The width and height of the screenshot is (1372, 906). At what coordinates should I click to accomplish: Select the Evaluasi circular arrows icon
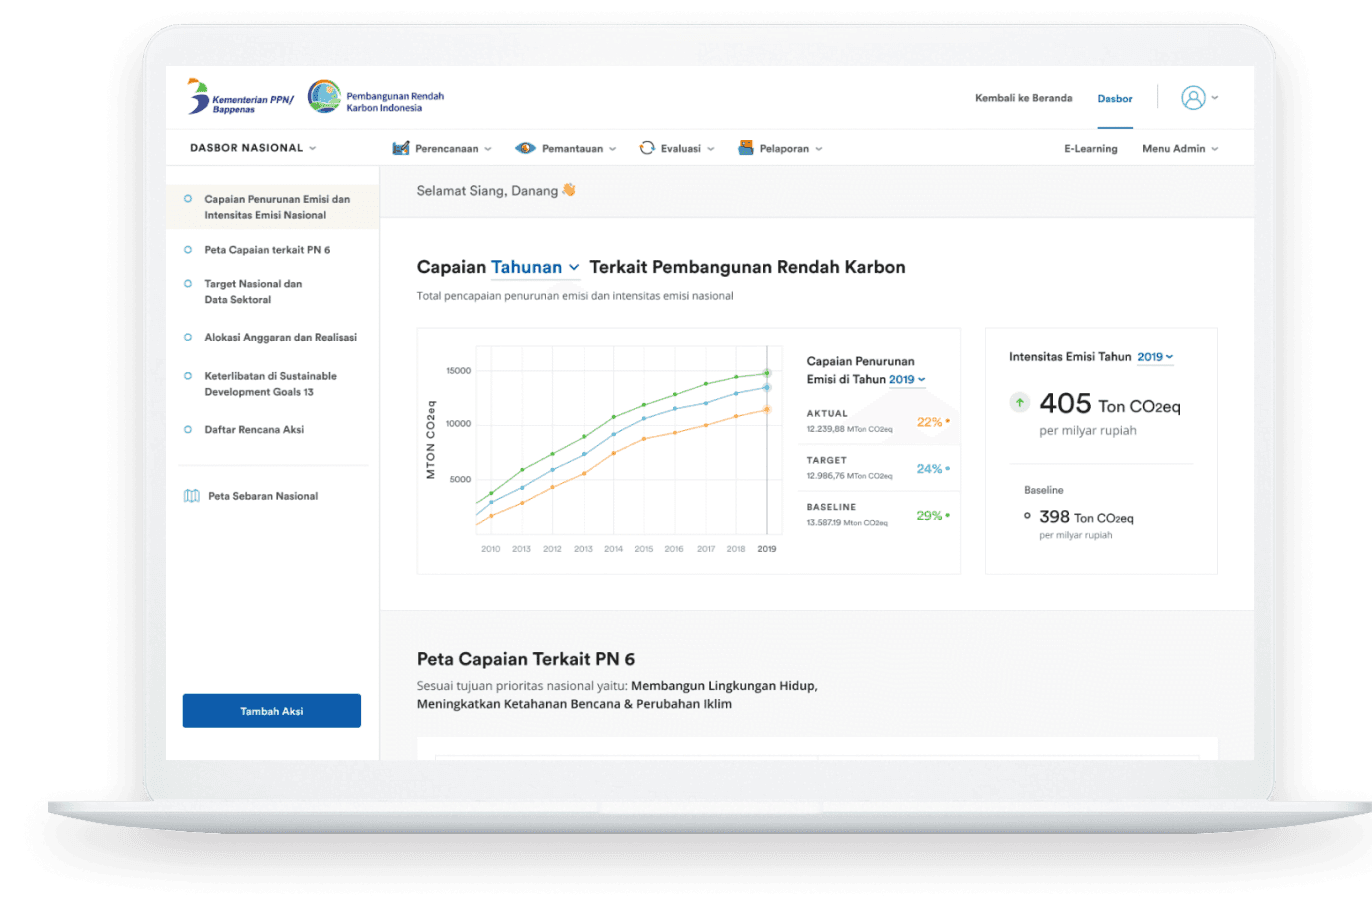click(x=648, y=147)
